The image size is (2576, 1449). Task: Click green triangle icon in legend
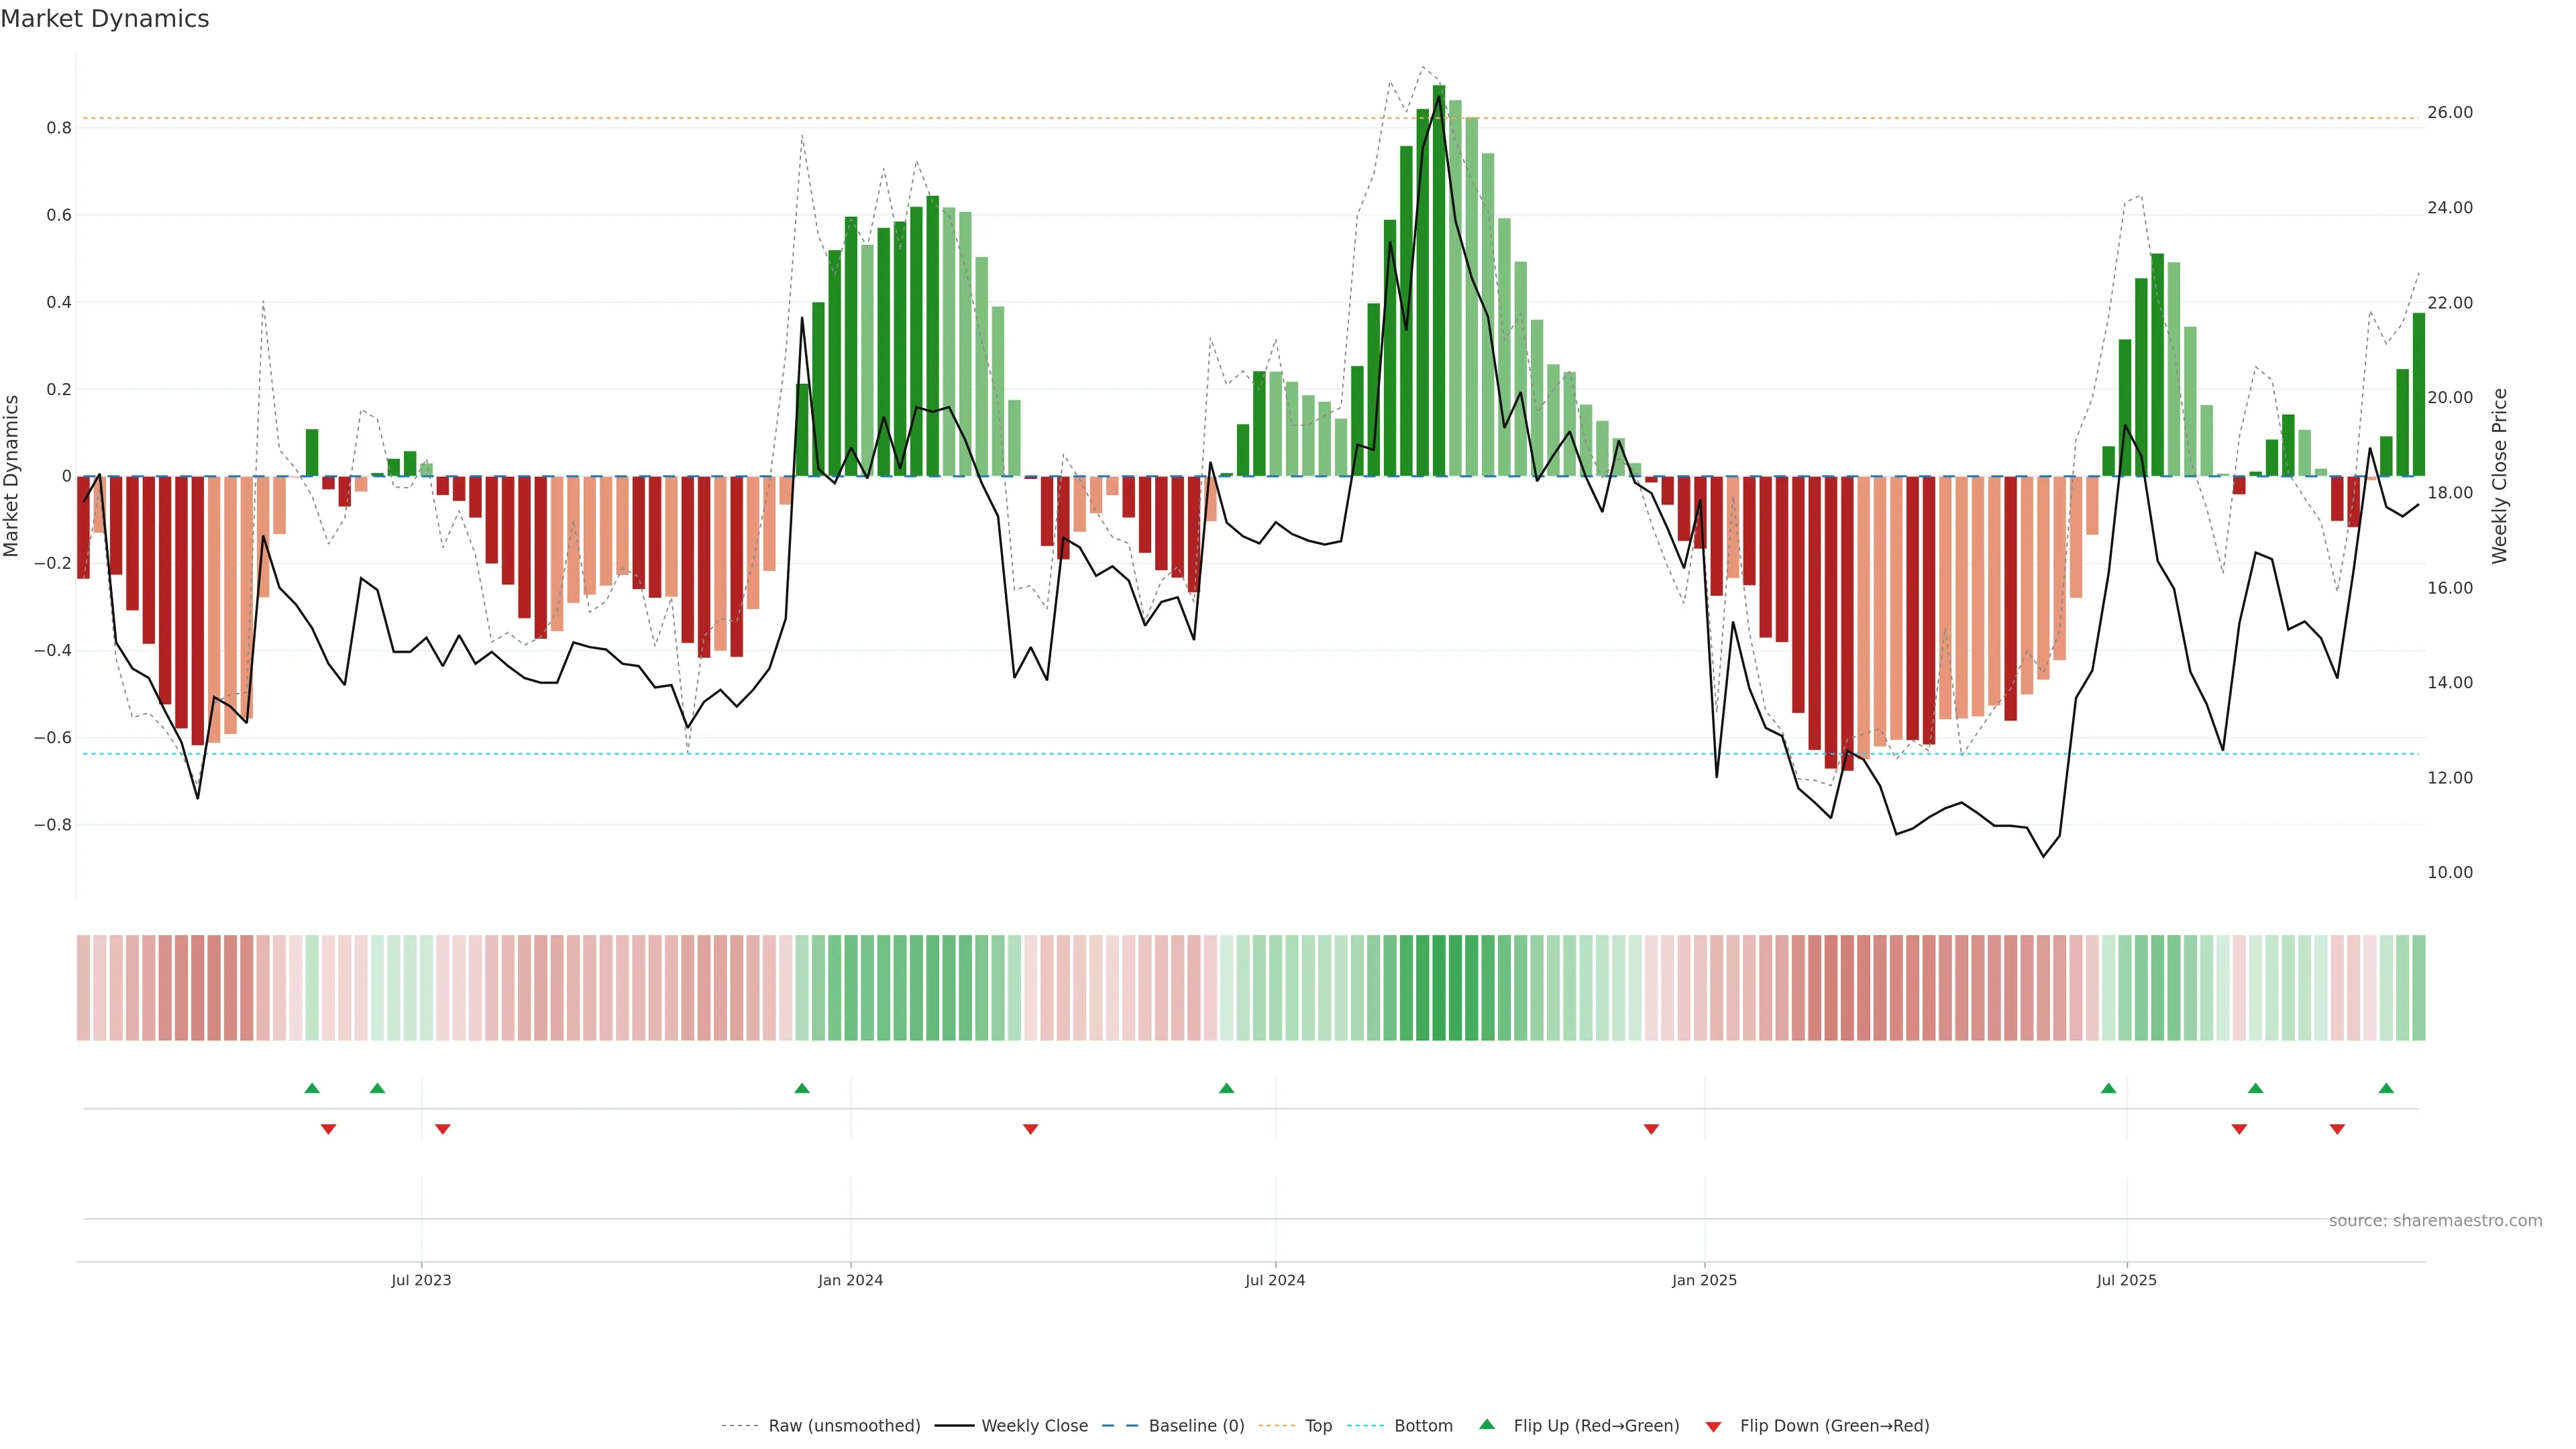pos(1487,1424)
